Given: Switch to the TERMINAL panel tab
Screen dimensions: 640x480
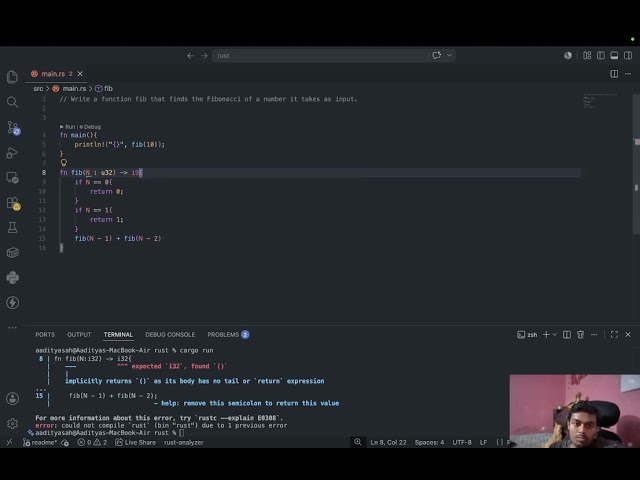Looking at the screenshot, I should 118,335.
